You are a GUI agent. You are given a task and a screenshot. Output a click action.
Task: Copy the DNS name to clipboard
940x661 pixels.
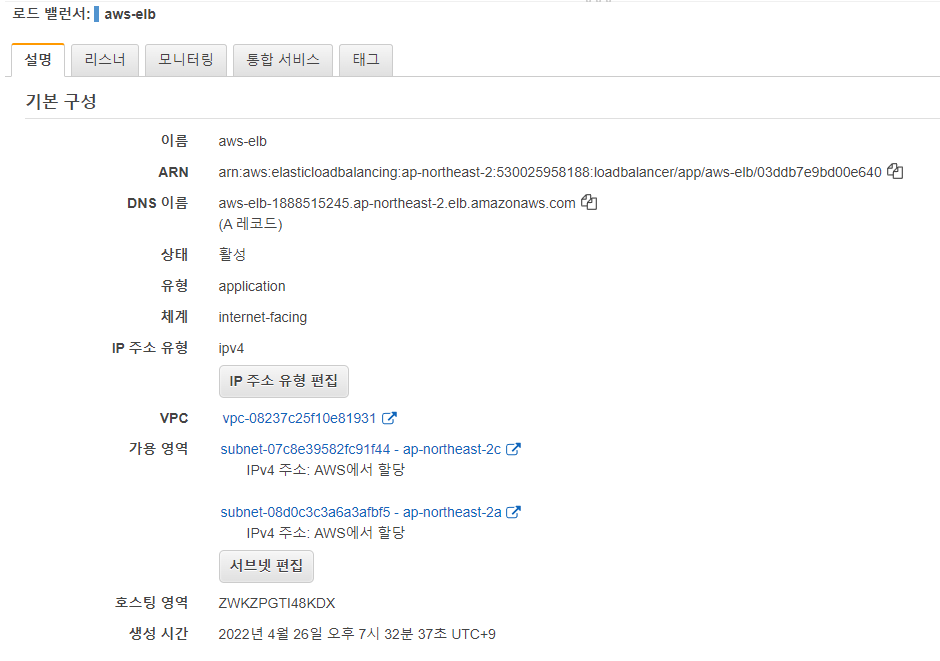pos(589,203)
